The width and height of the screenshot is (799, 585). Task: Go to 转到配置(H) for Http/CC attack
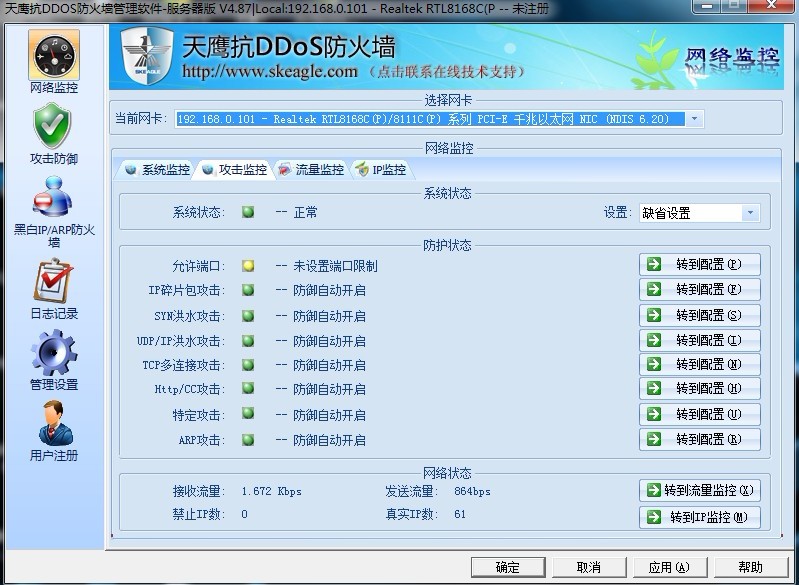point(700,388)
